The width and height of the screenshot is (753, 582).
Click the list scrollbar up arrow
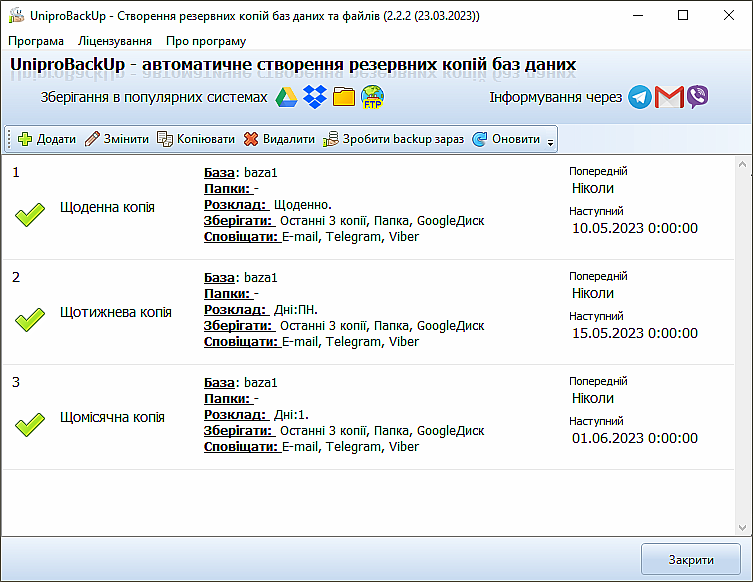coord(742,164)
